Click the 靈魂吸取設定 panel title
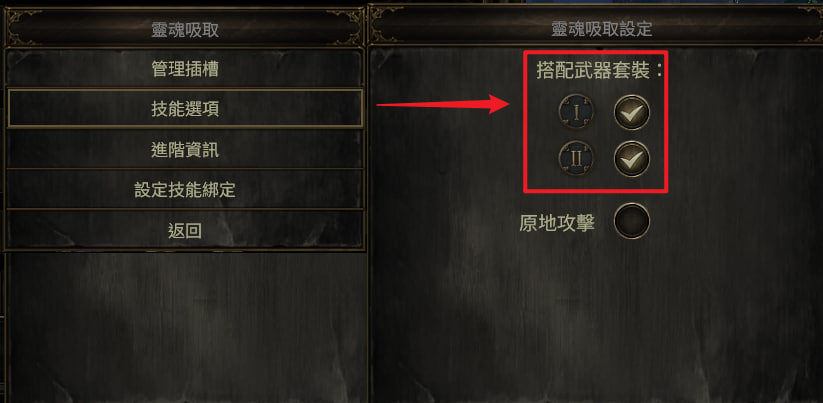Viewport: 823px width, 403px height. [x=602, y=29]
